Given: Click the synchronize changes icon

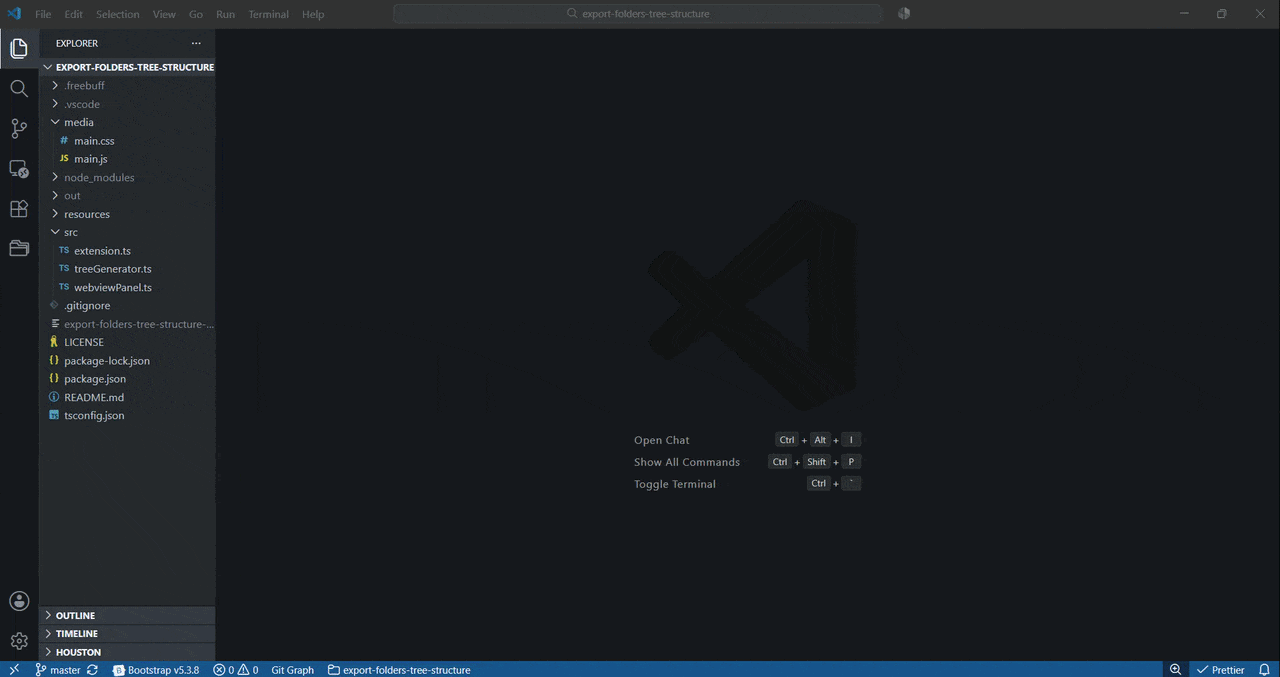Looking at the screenshot, I should click(93, 670).
